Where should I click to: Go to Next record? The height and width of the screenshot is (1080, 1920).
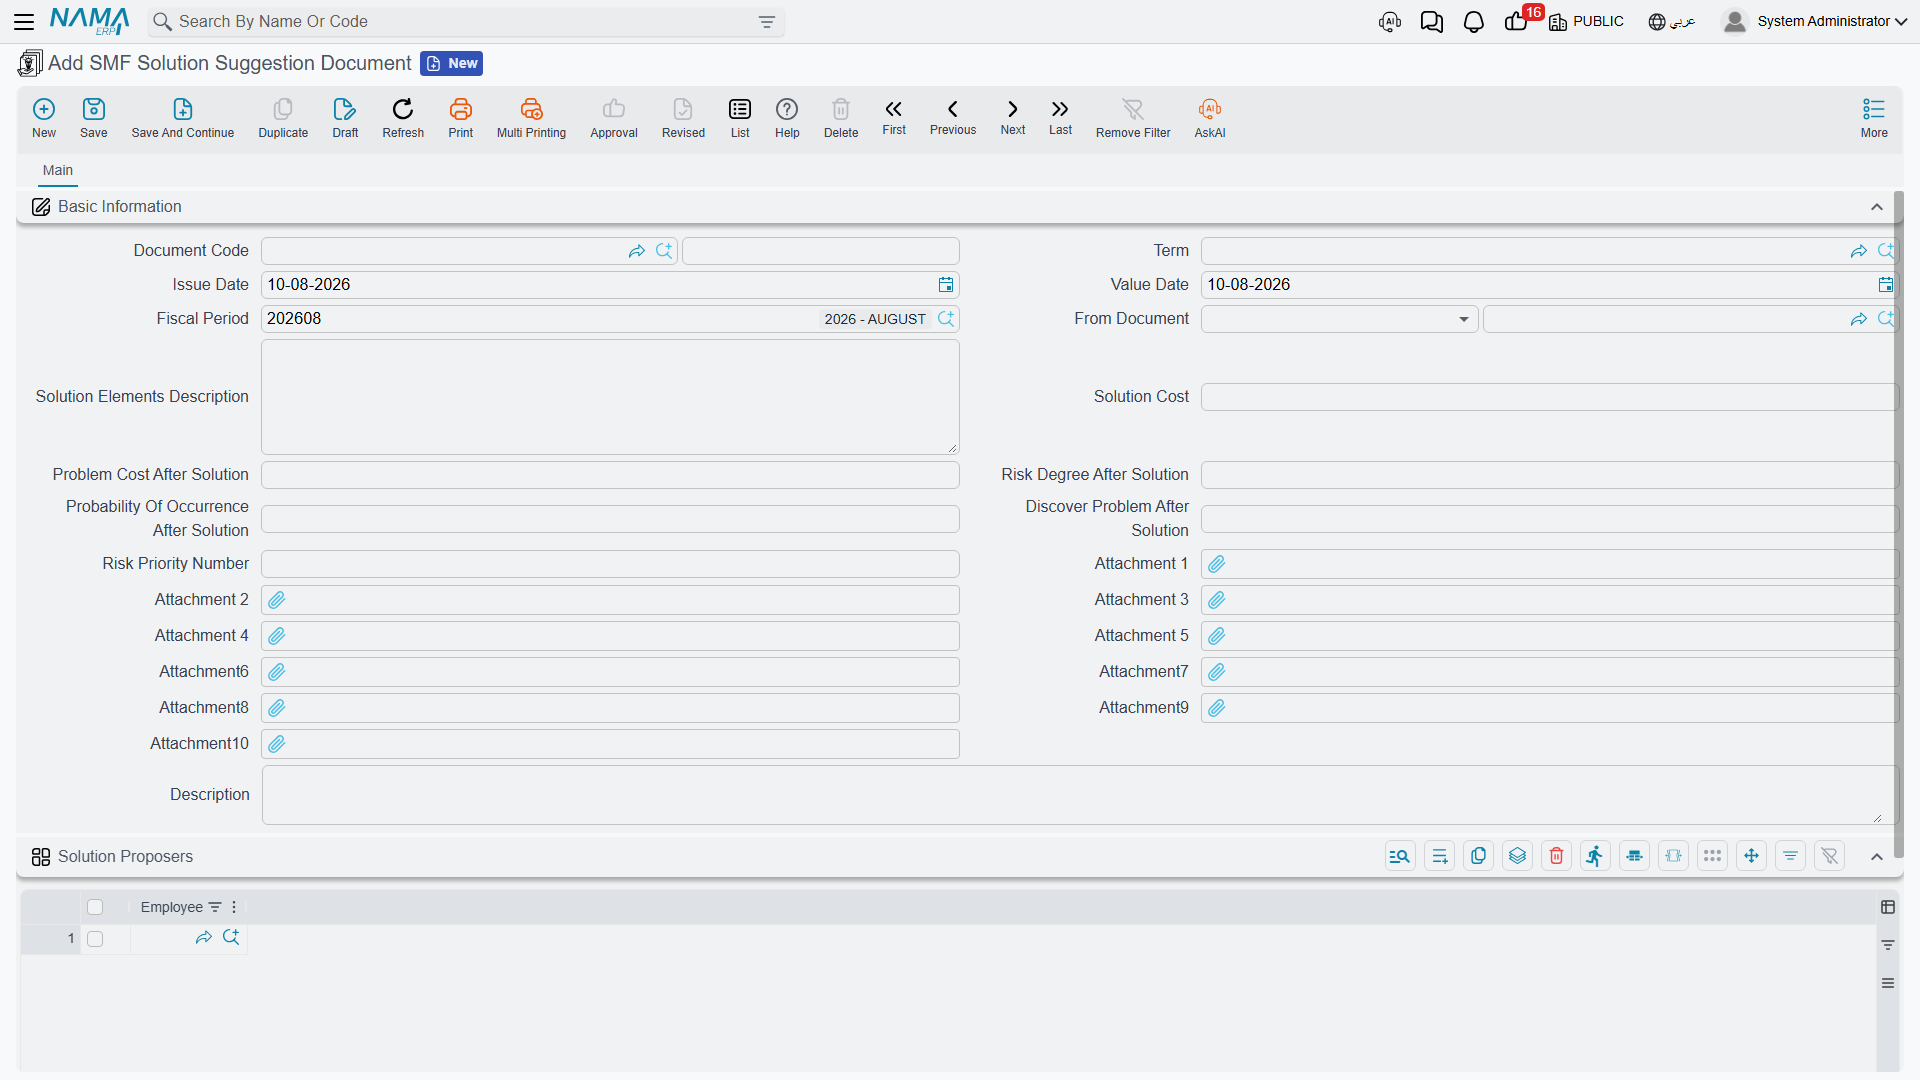click(1013, 116)
